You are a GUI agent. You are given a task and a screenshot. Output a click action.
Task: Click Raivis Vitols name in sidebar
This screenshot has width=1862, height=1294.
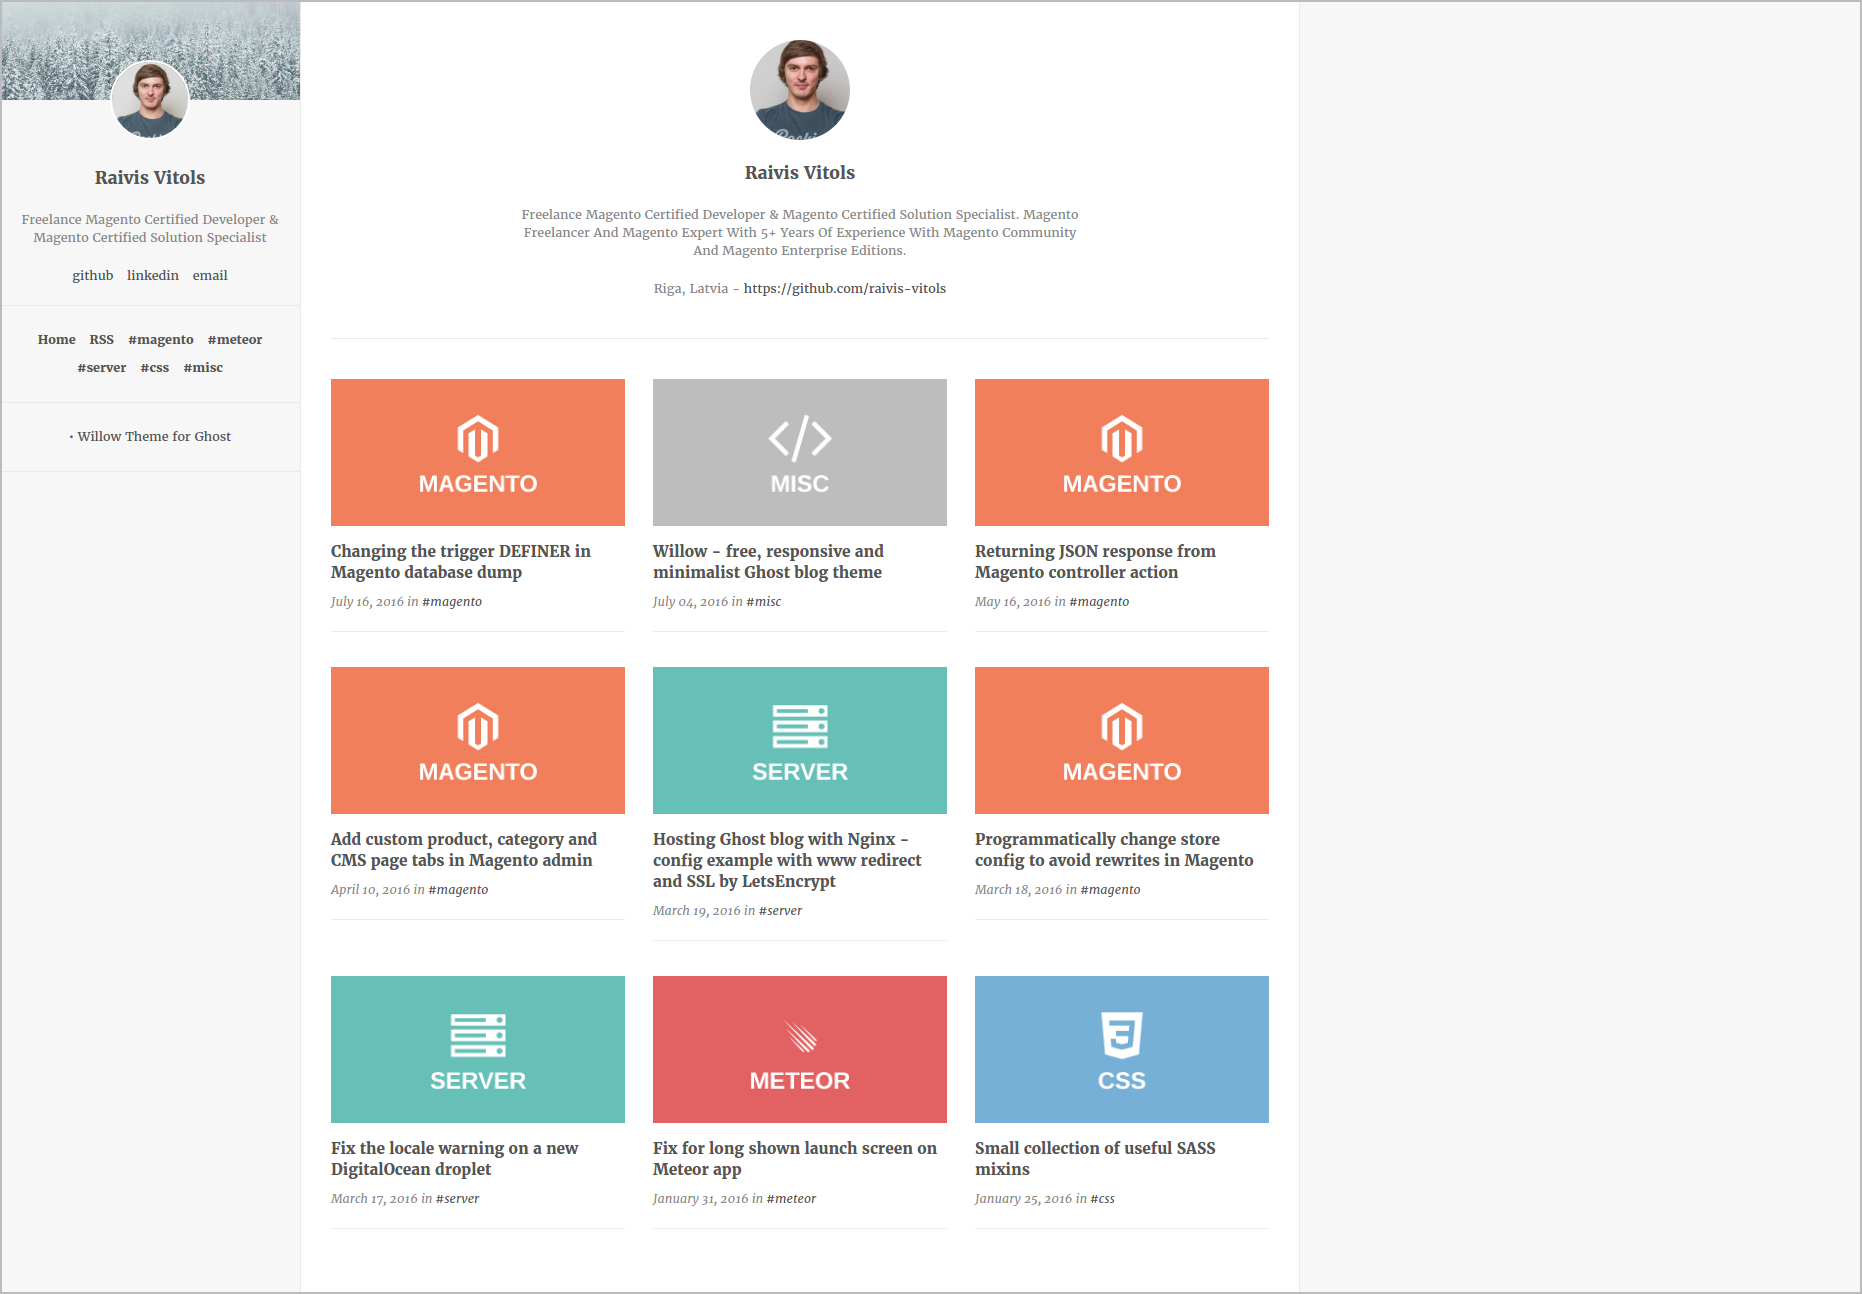pos(150,177)
